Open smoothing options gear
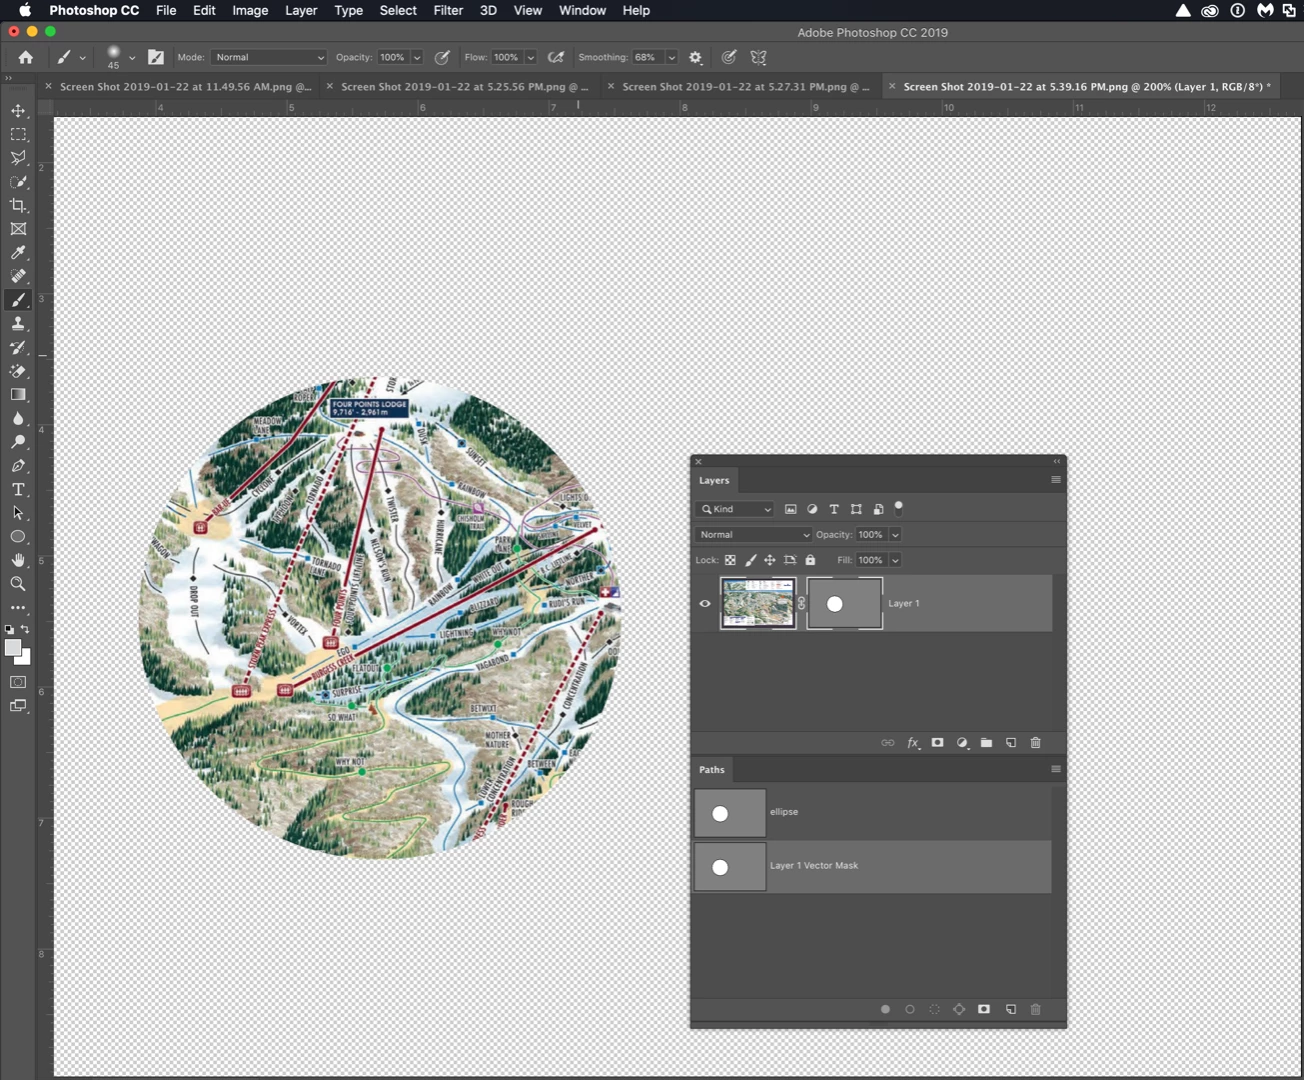This screenshot has width=1304, height=1080. pyautogui.click(x=696, y=58)
